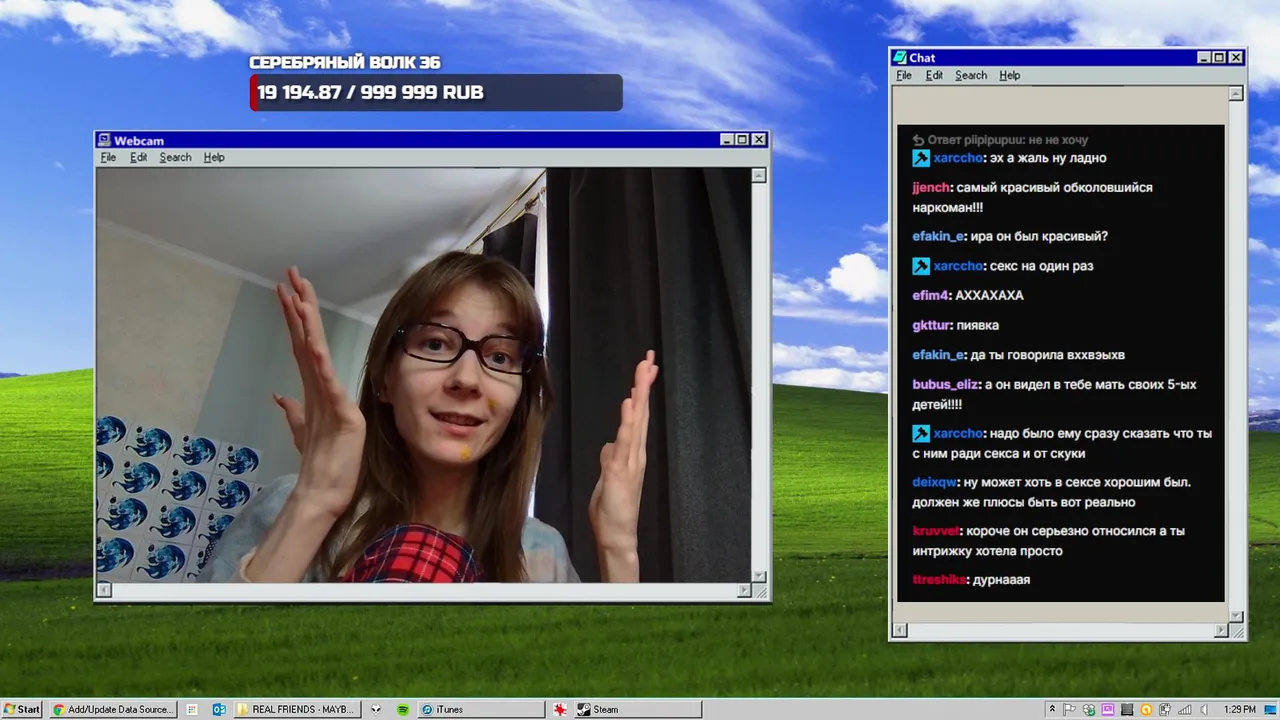Click Chat vertical scrollbar up arrow
The width and height of the screenshot is (1280, 720).
(1236, 93)
